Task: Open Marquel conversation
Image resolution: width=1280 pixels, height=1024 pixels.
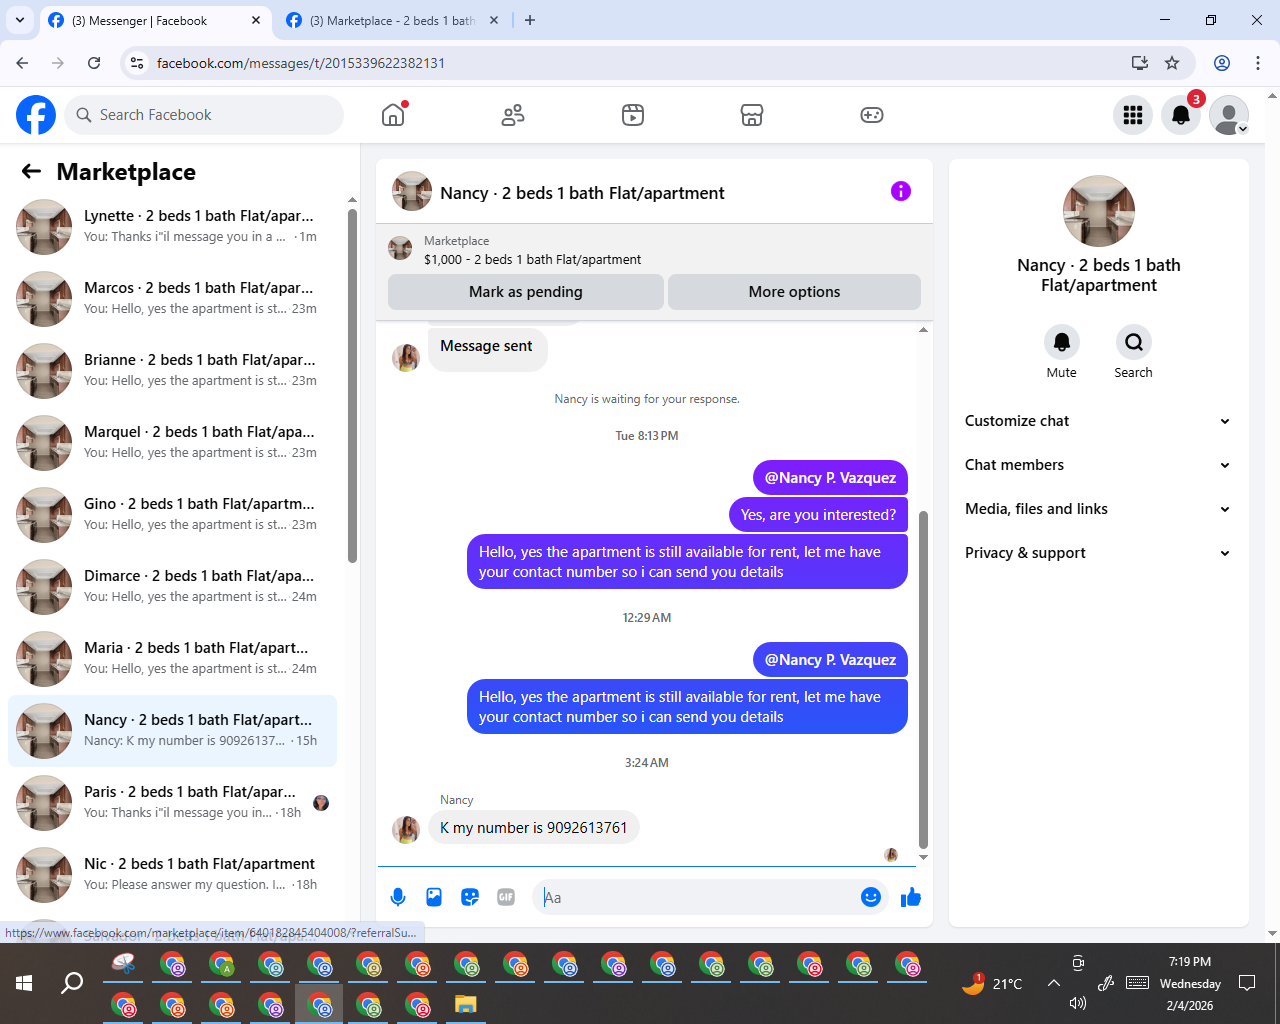Action: pos(172,443)
